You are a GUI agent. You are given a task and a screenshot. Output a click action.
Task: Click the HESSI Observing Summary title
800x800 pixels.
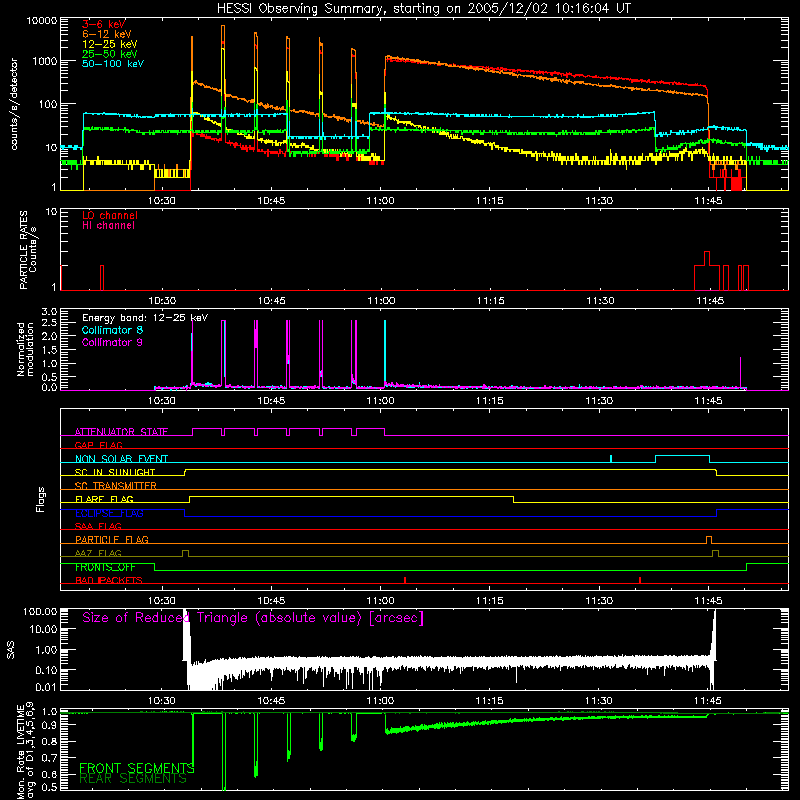[x=423, y=9]
